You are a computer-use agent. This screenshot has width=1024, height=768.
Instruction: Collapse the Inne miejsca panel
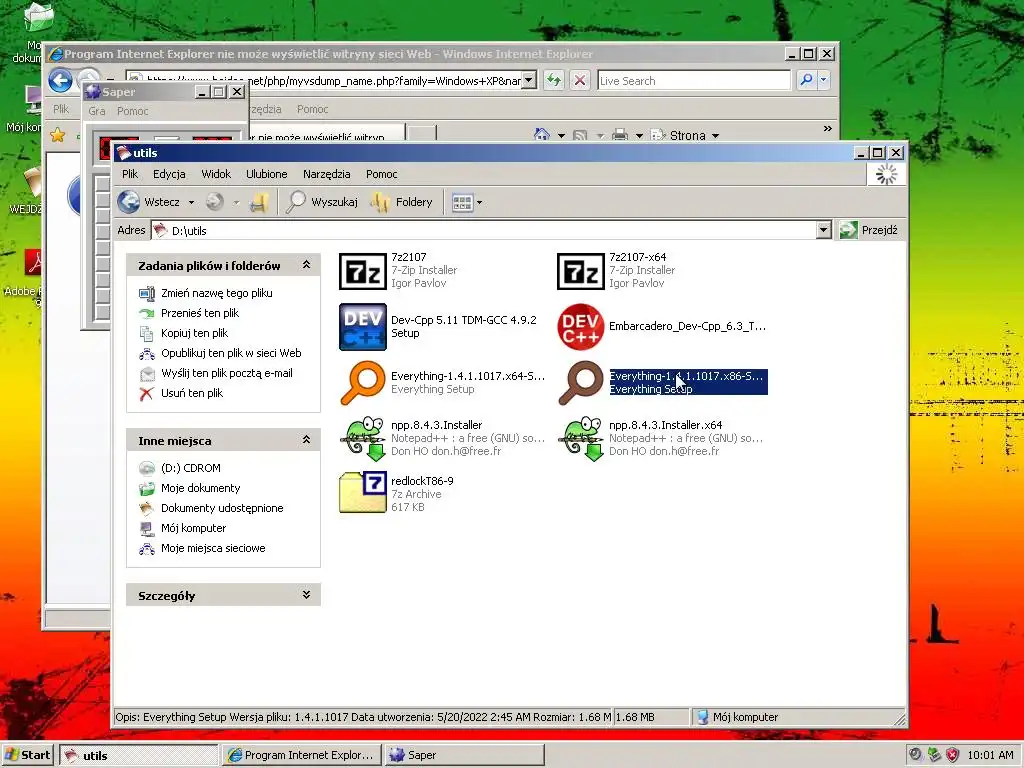tap(306, 440)
